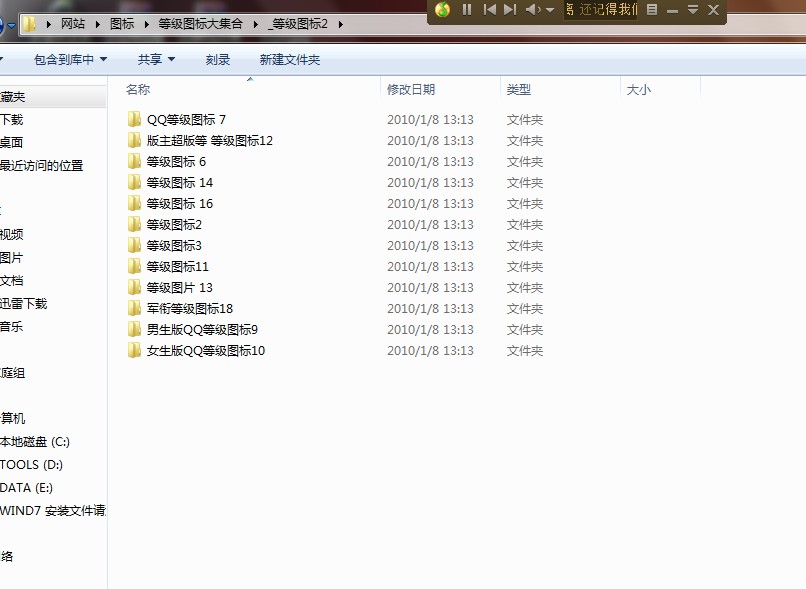Viewport: 806px width, 589px height.
Task: Skip to the previous track in the mini player
Action: pyautogui.click(x=489, y=11)
